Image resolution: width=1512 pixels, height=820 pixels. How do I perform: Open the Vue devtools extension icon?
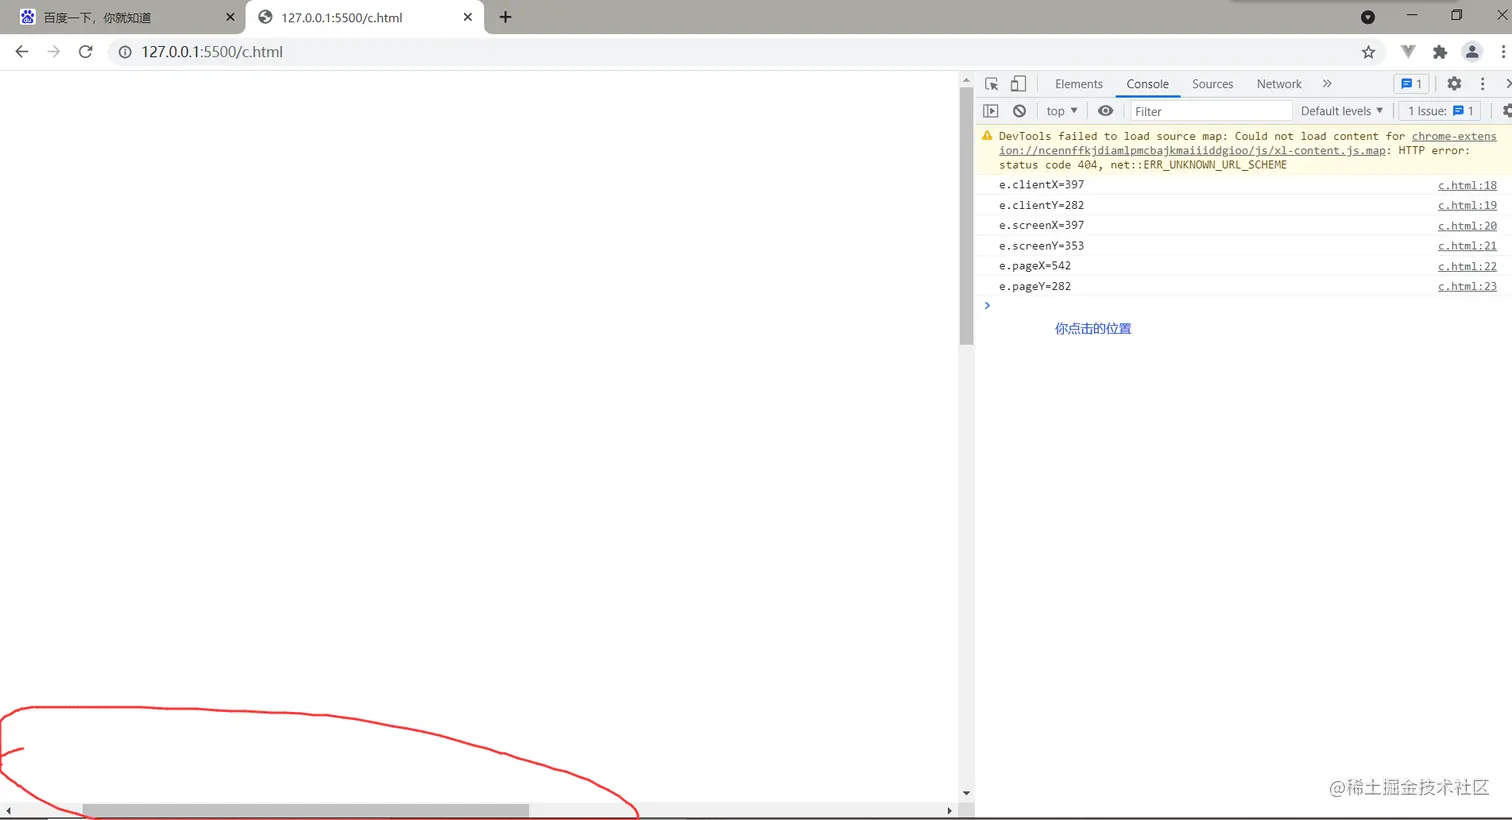point(1408,52)
